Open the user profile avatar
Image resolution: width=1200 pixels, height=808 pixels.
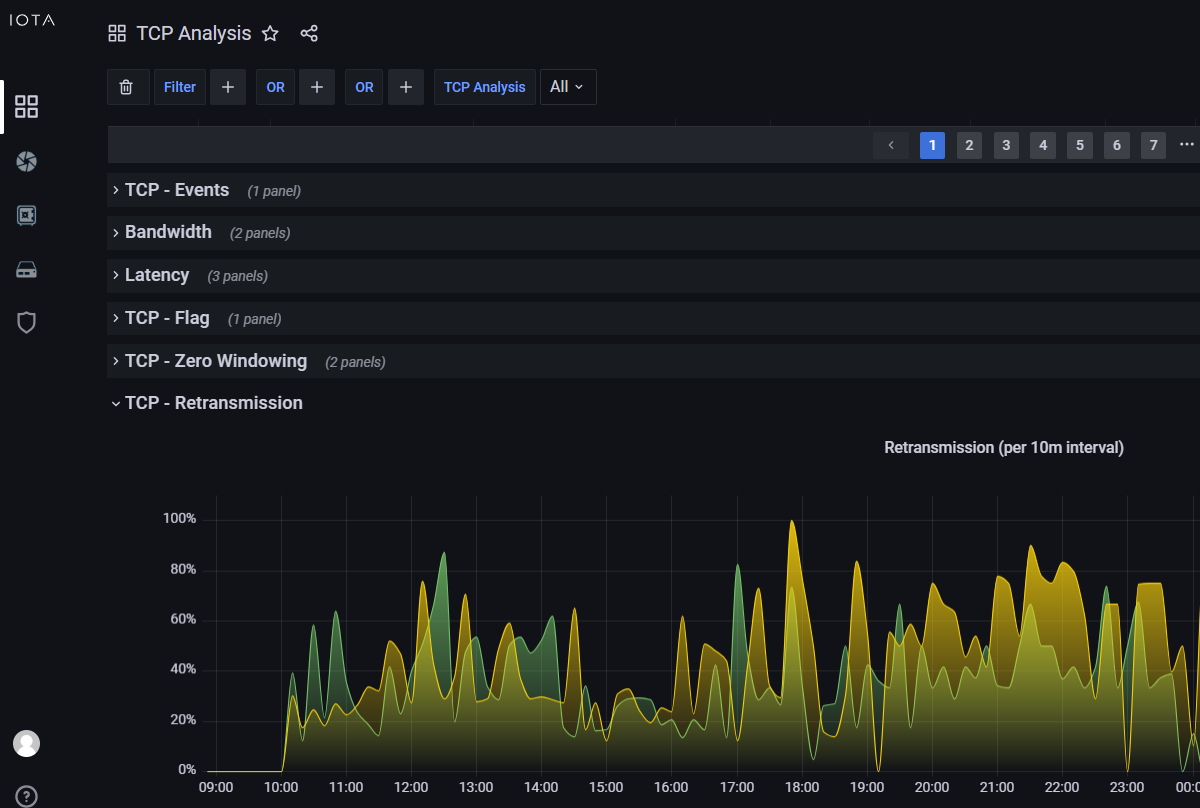[x=27, y=743]
